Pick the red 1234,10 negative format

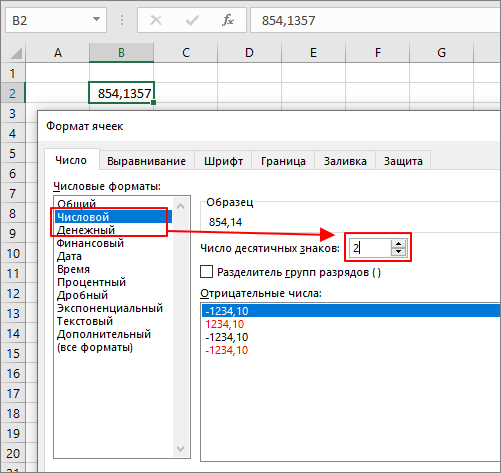[x=225, y=324]
